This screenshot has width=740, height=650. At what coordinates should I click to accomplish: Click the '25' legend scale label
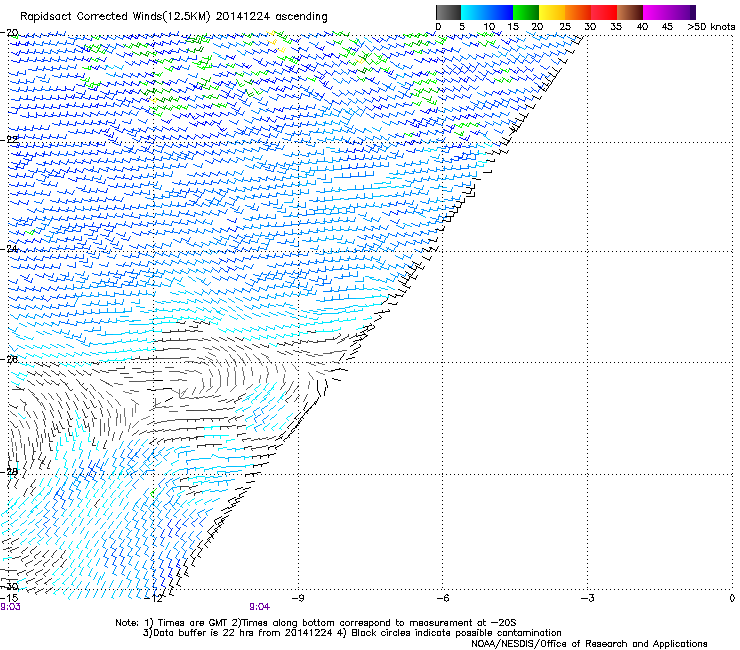564,27
